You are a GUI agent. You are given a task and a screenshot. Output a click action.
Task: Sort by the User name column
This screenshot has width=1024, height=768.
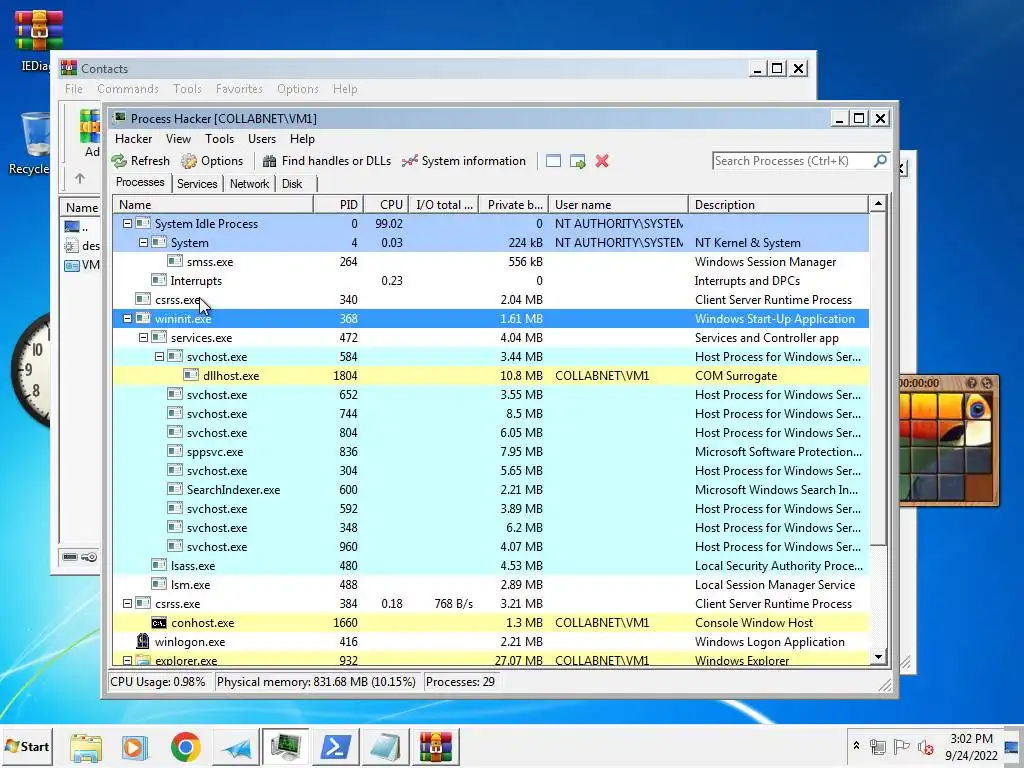[618, 204]
